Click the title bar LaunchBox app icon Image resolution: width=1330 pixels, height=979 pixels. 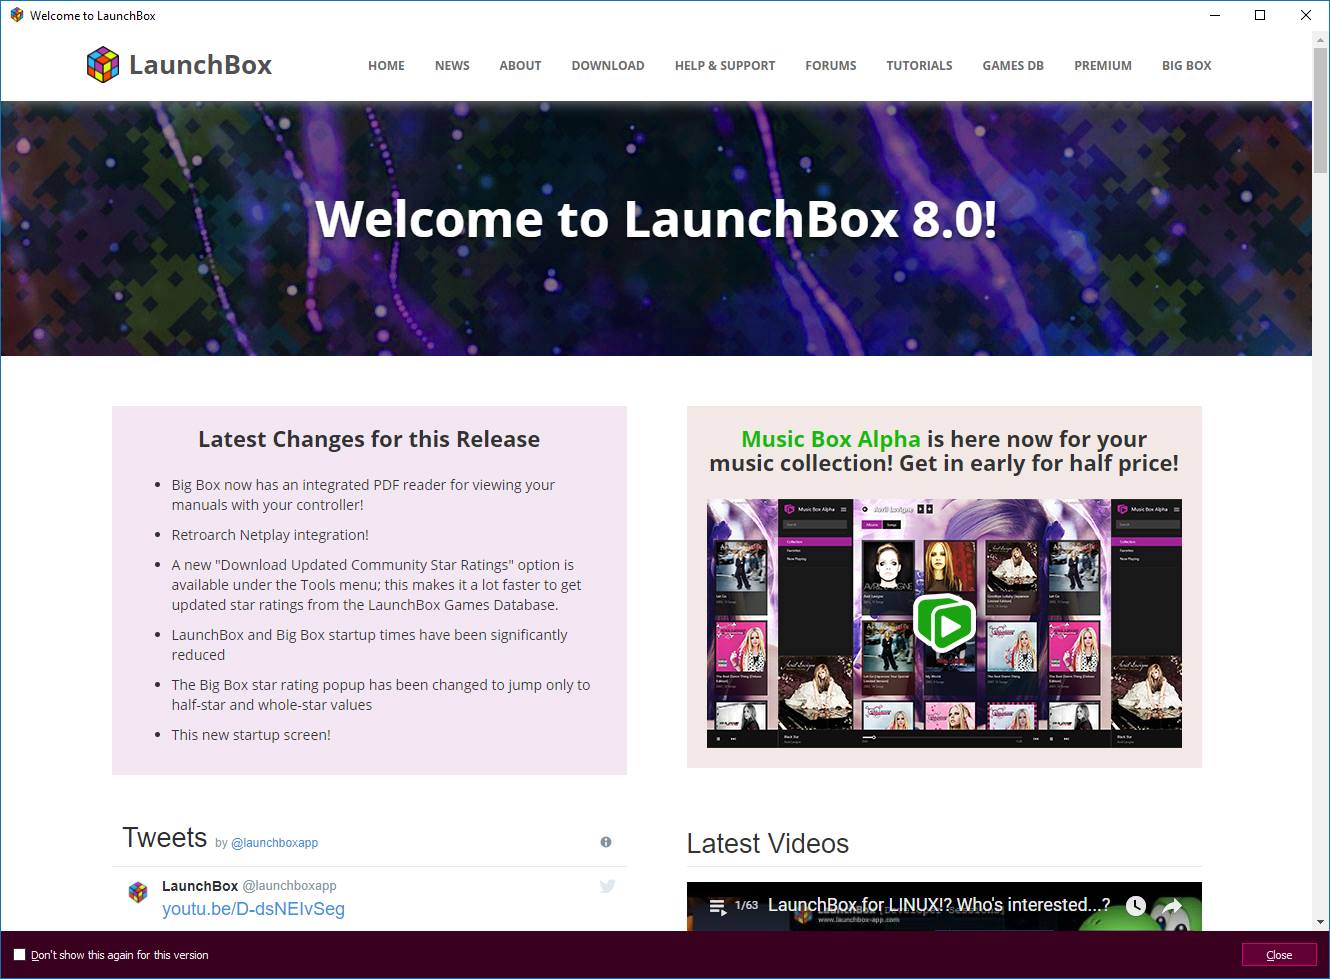click(16, 15)
